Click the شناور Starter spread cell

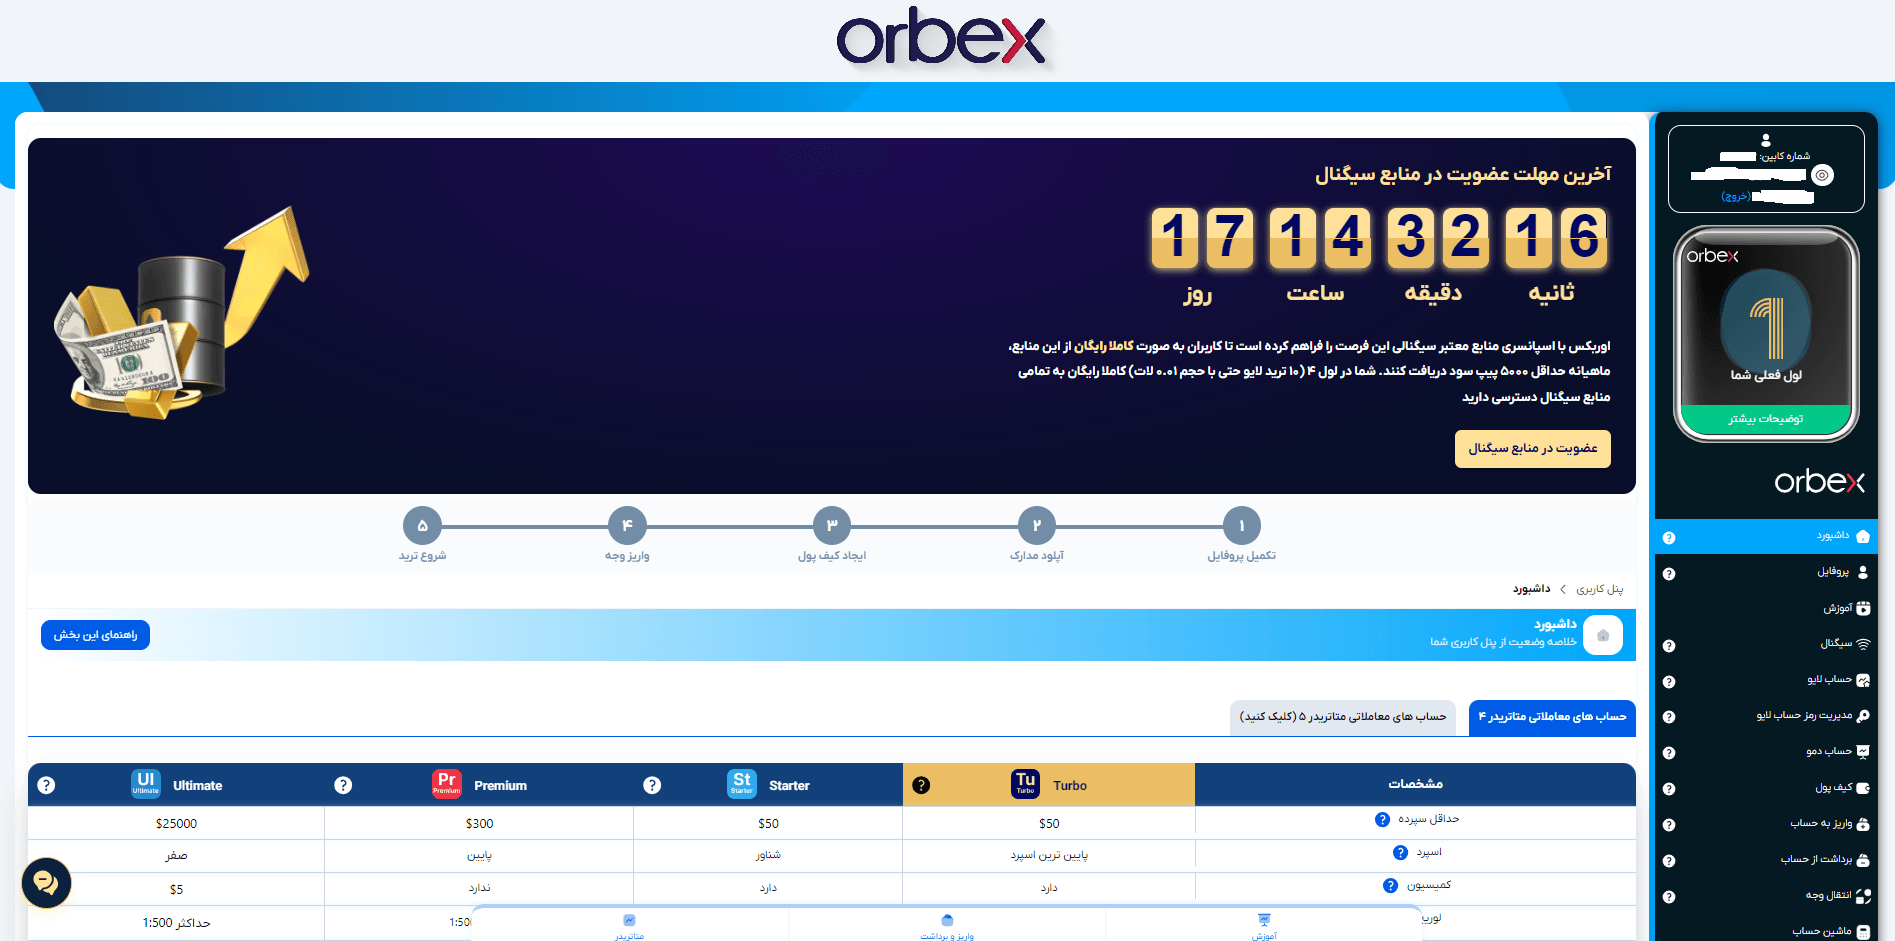(x=768, y=856)
